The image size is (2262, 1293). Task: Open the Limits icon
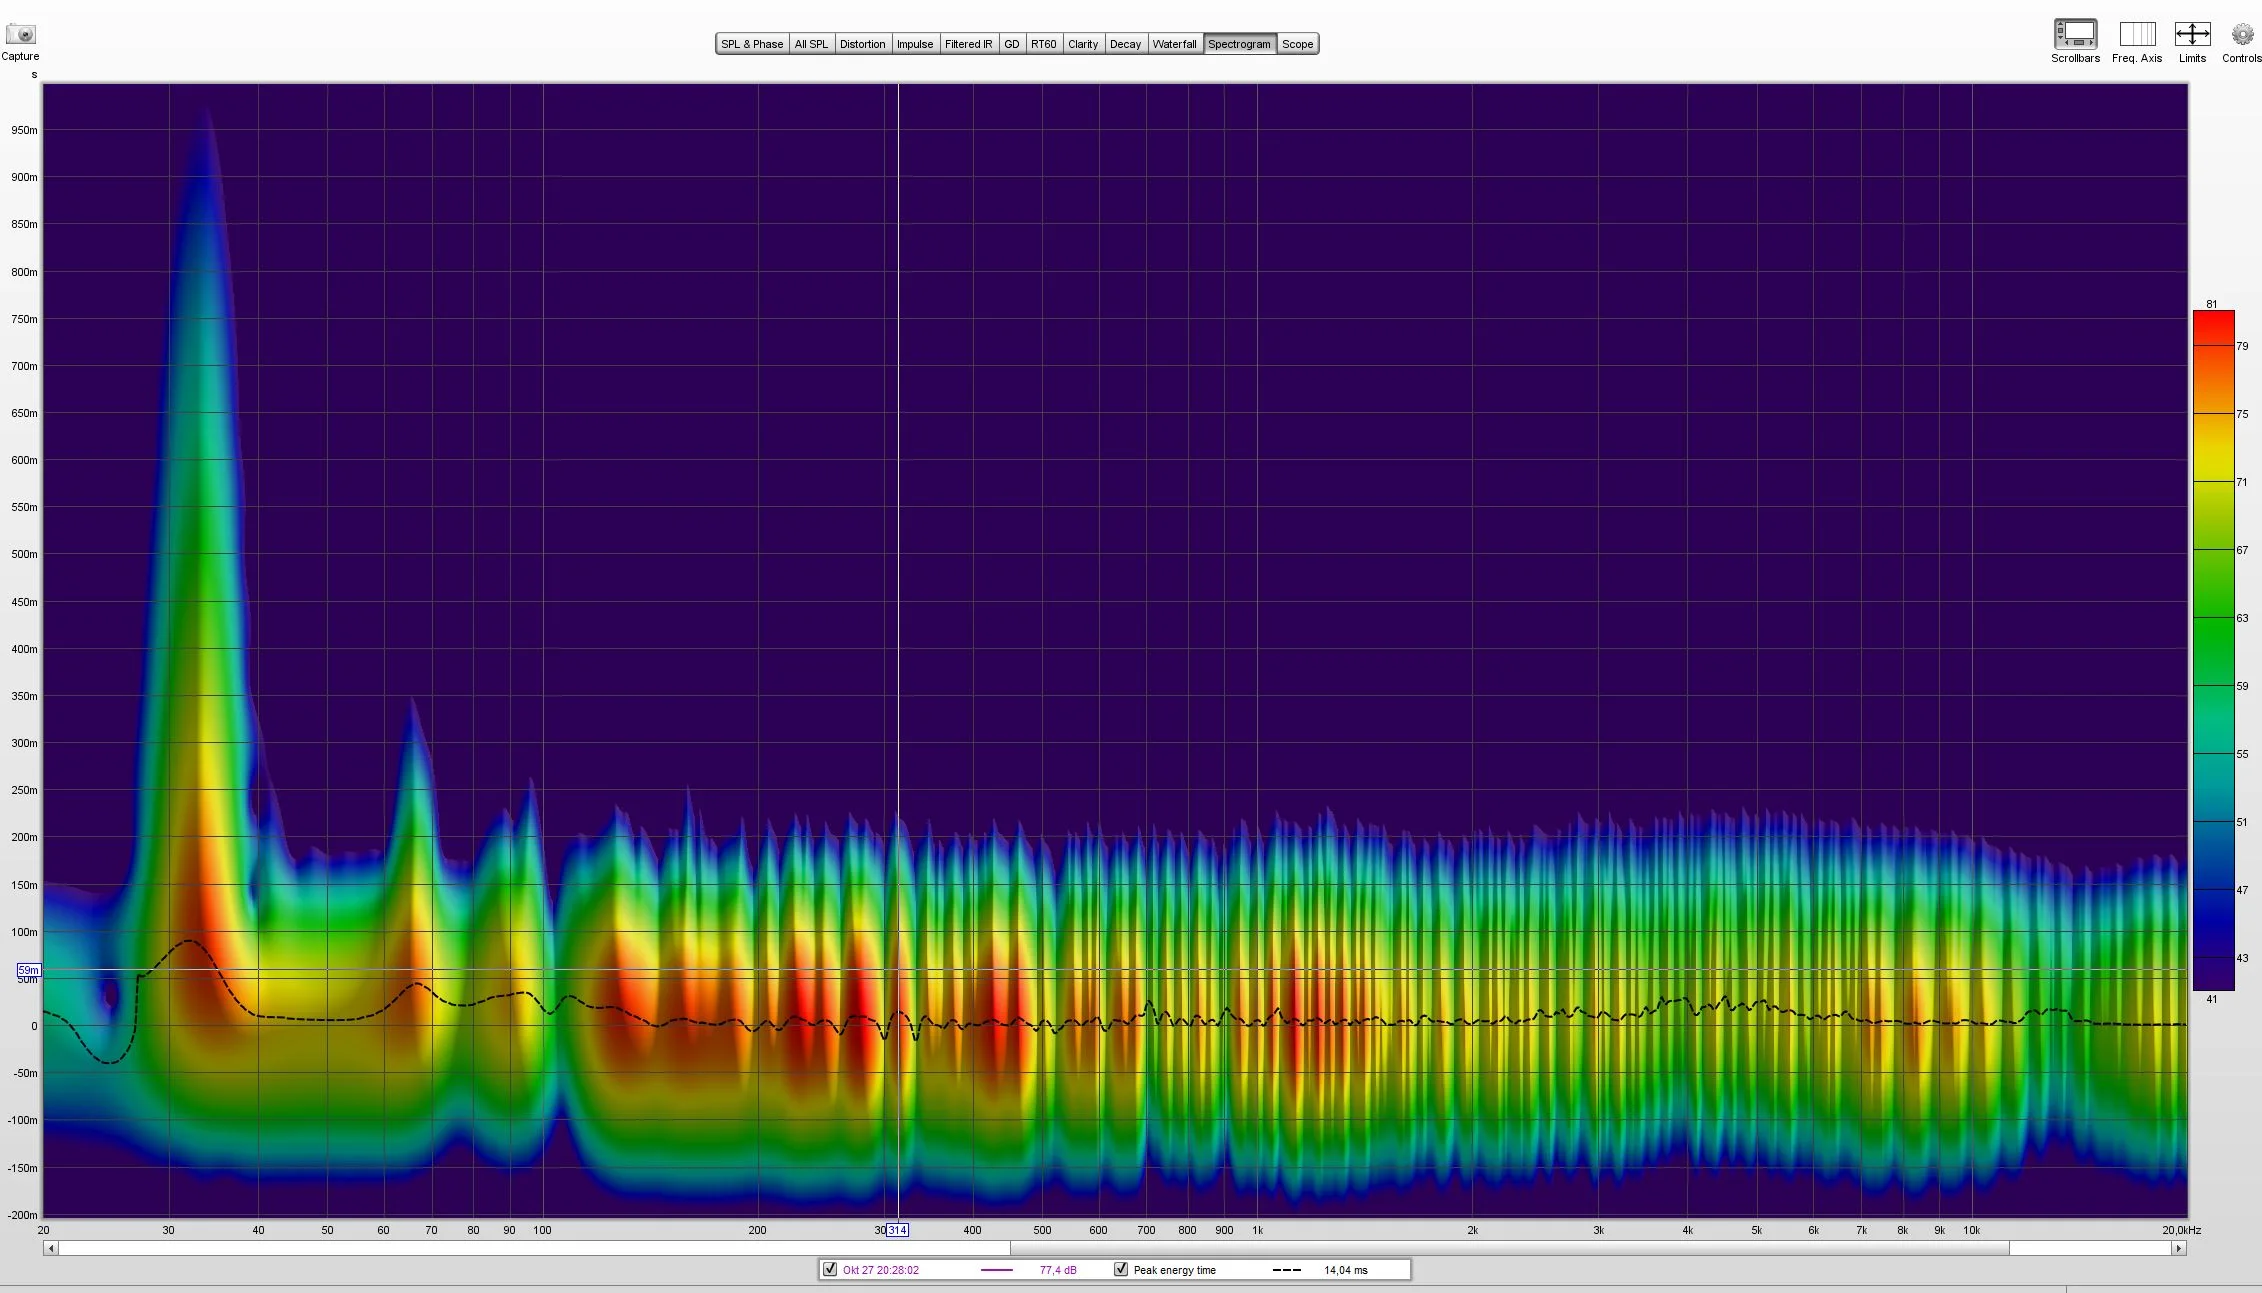pyautogui.click(x=2192, y=34)
